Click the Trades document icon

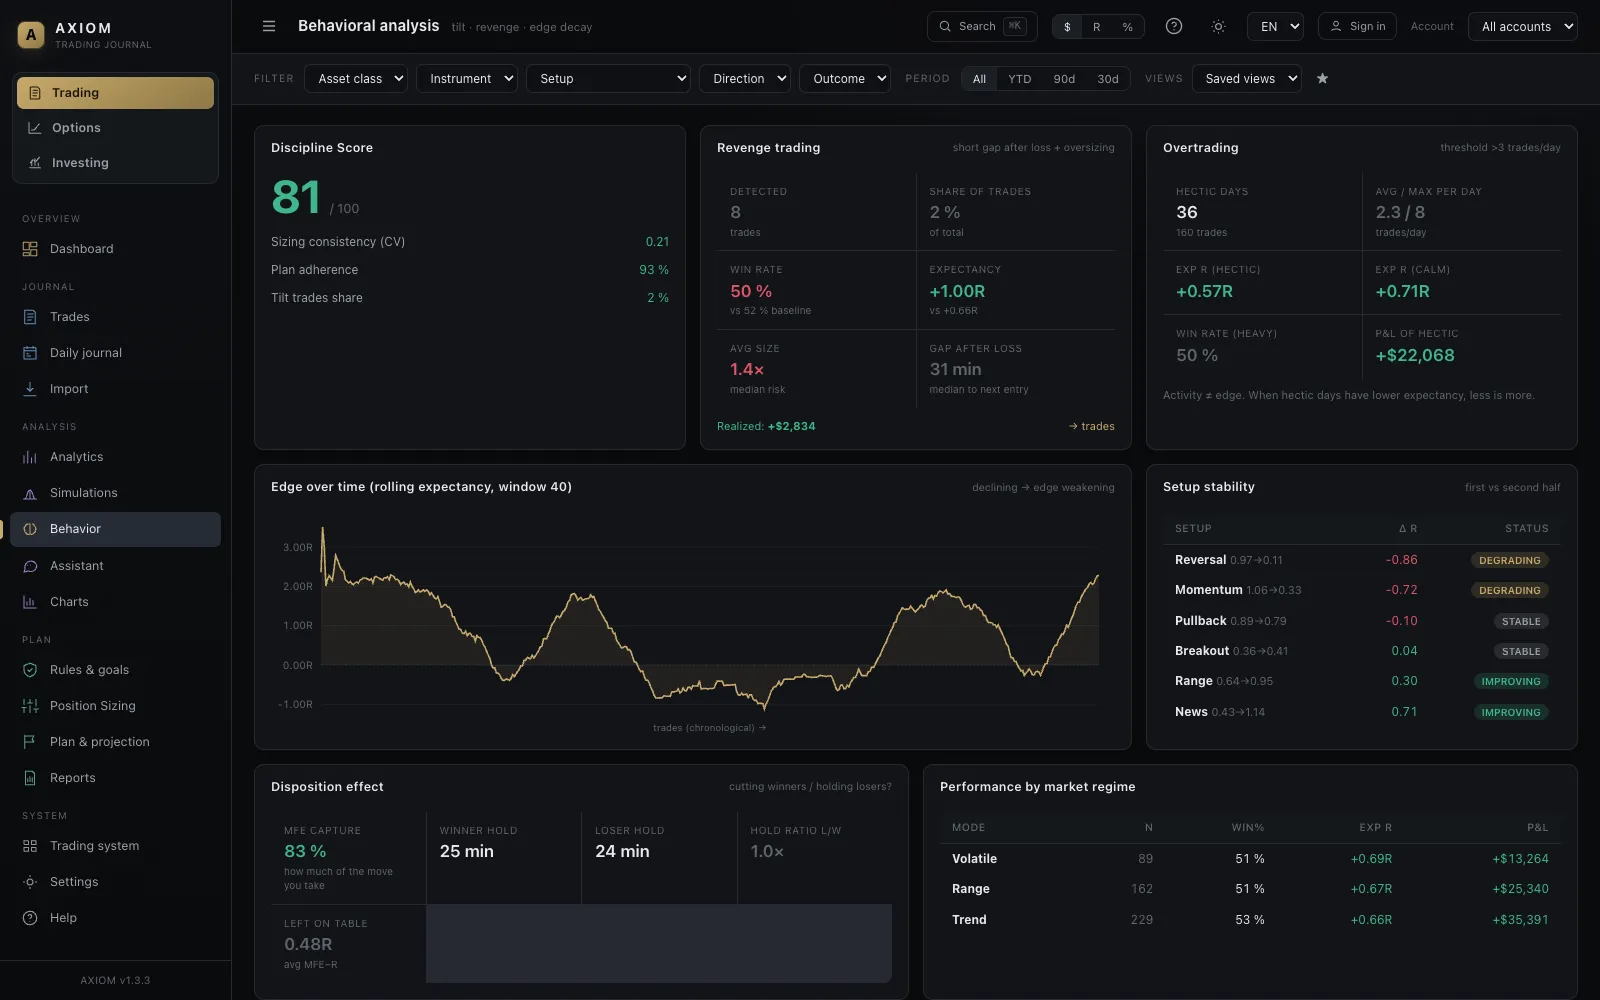[30, 317]
